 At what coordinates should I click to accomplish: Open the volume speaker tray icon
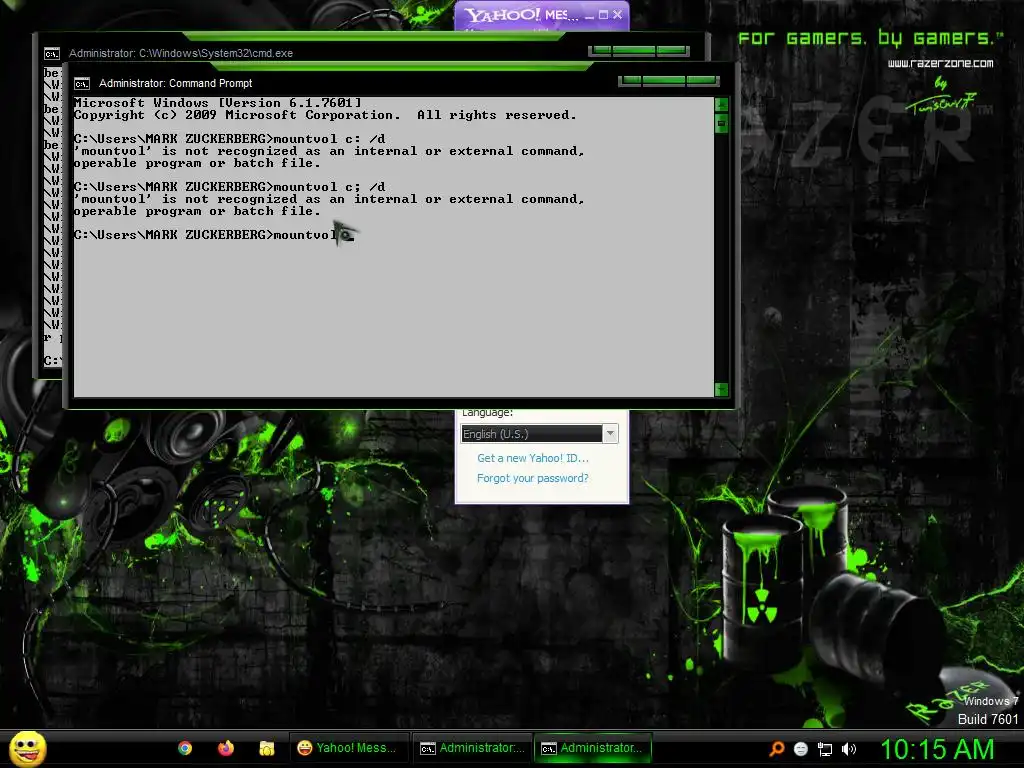[x=849, y=749]
